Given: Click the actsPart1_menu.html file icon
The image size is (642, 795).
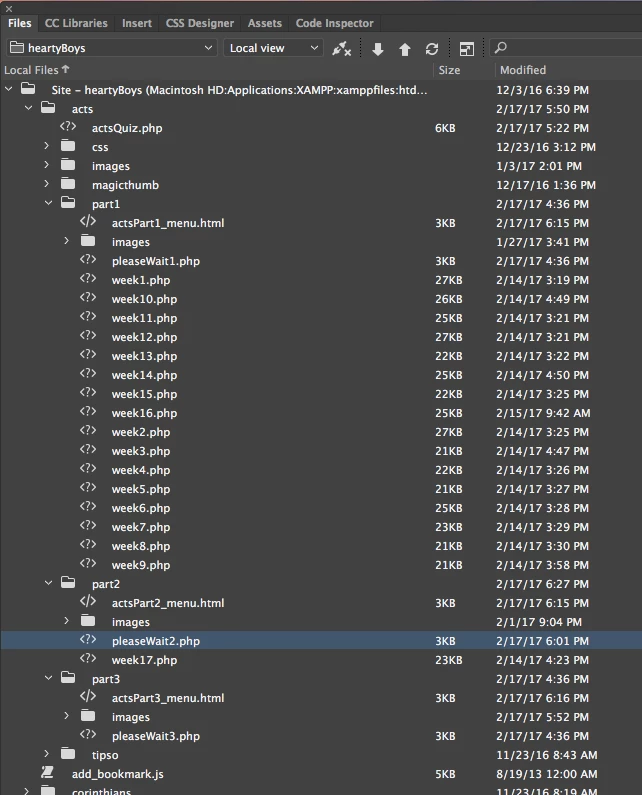Looking at the screenshot, I should pyautogui.click(x=88, y=222).
